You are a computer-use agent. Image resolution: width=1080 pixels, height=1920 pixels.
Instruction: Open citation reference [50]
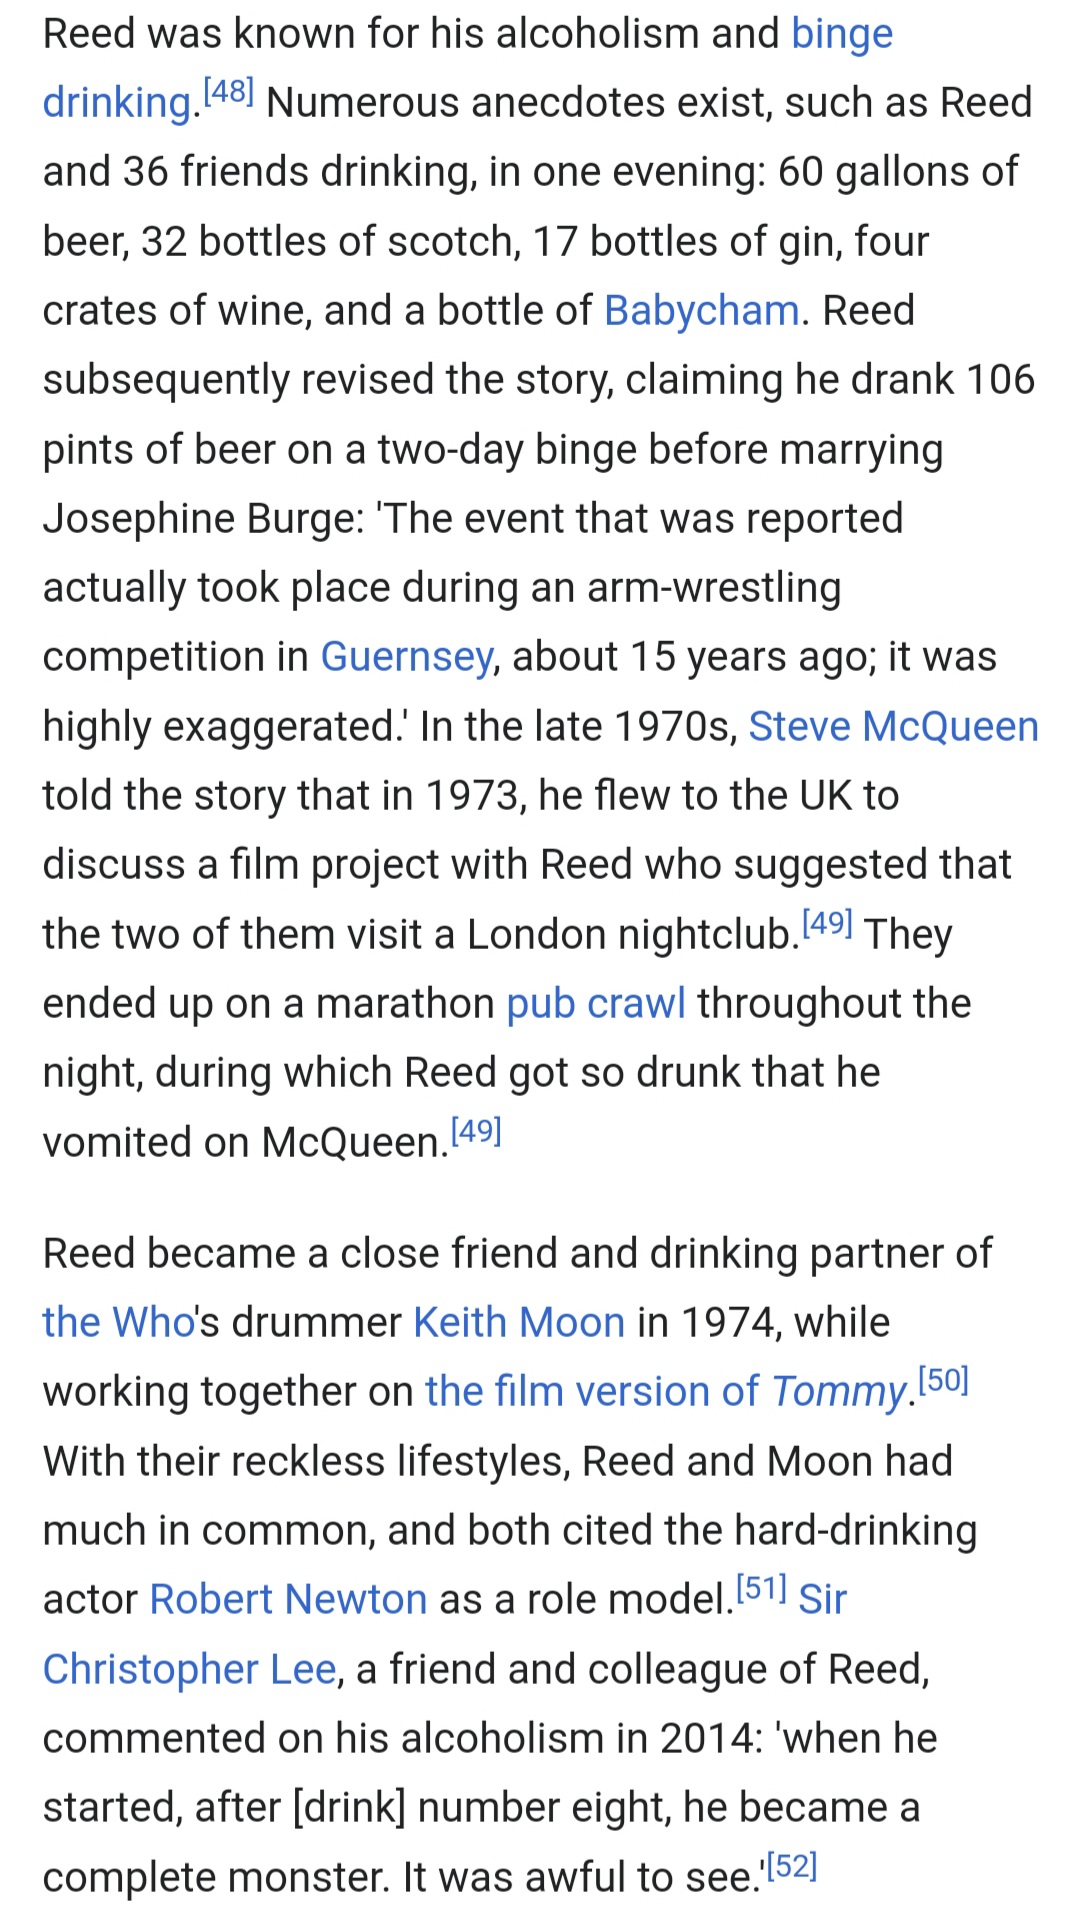[x=943, y=1380]
